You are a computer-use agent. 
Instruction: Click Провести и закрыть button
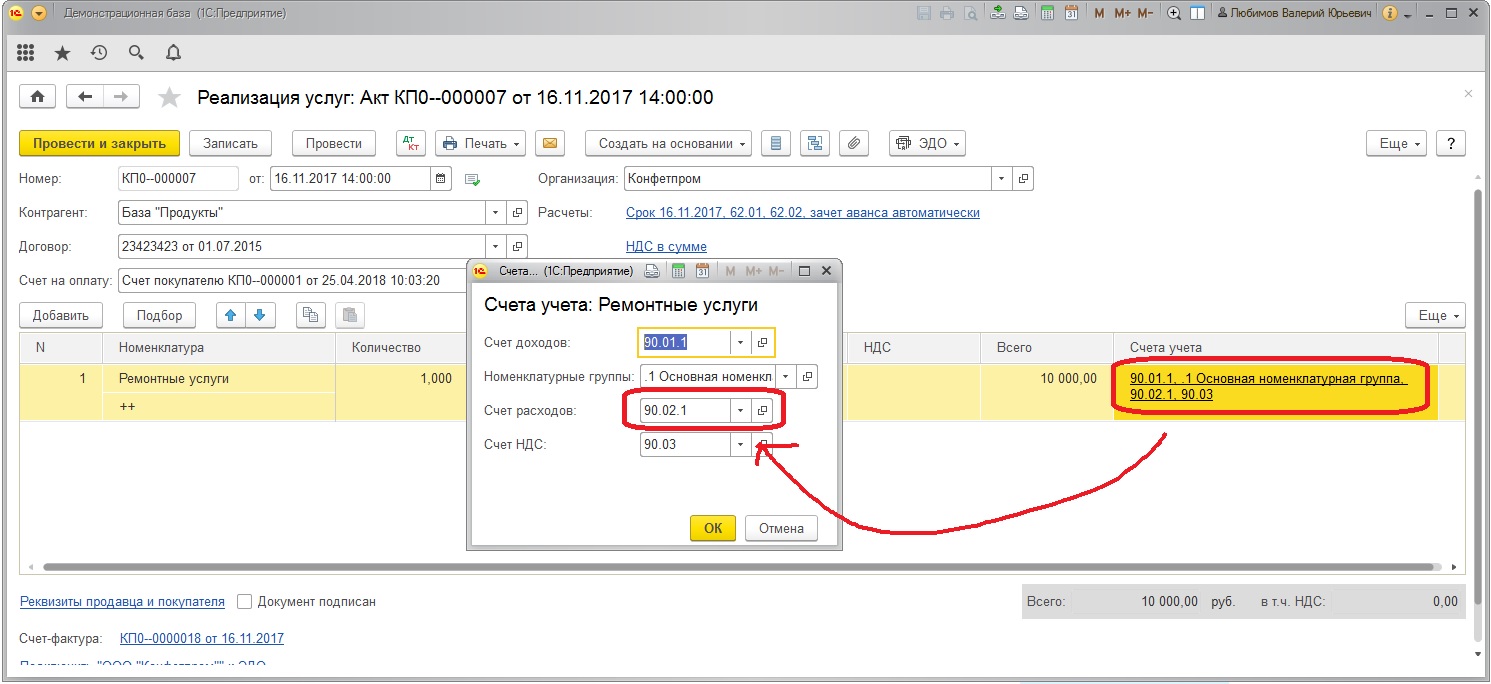tap(99, 143)
